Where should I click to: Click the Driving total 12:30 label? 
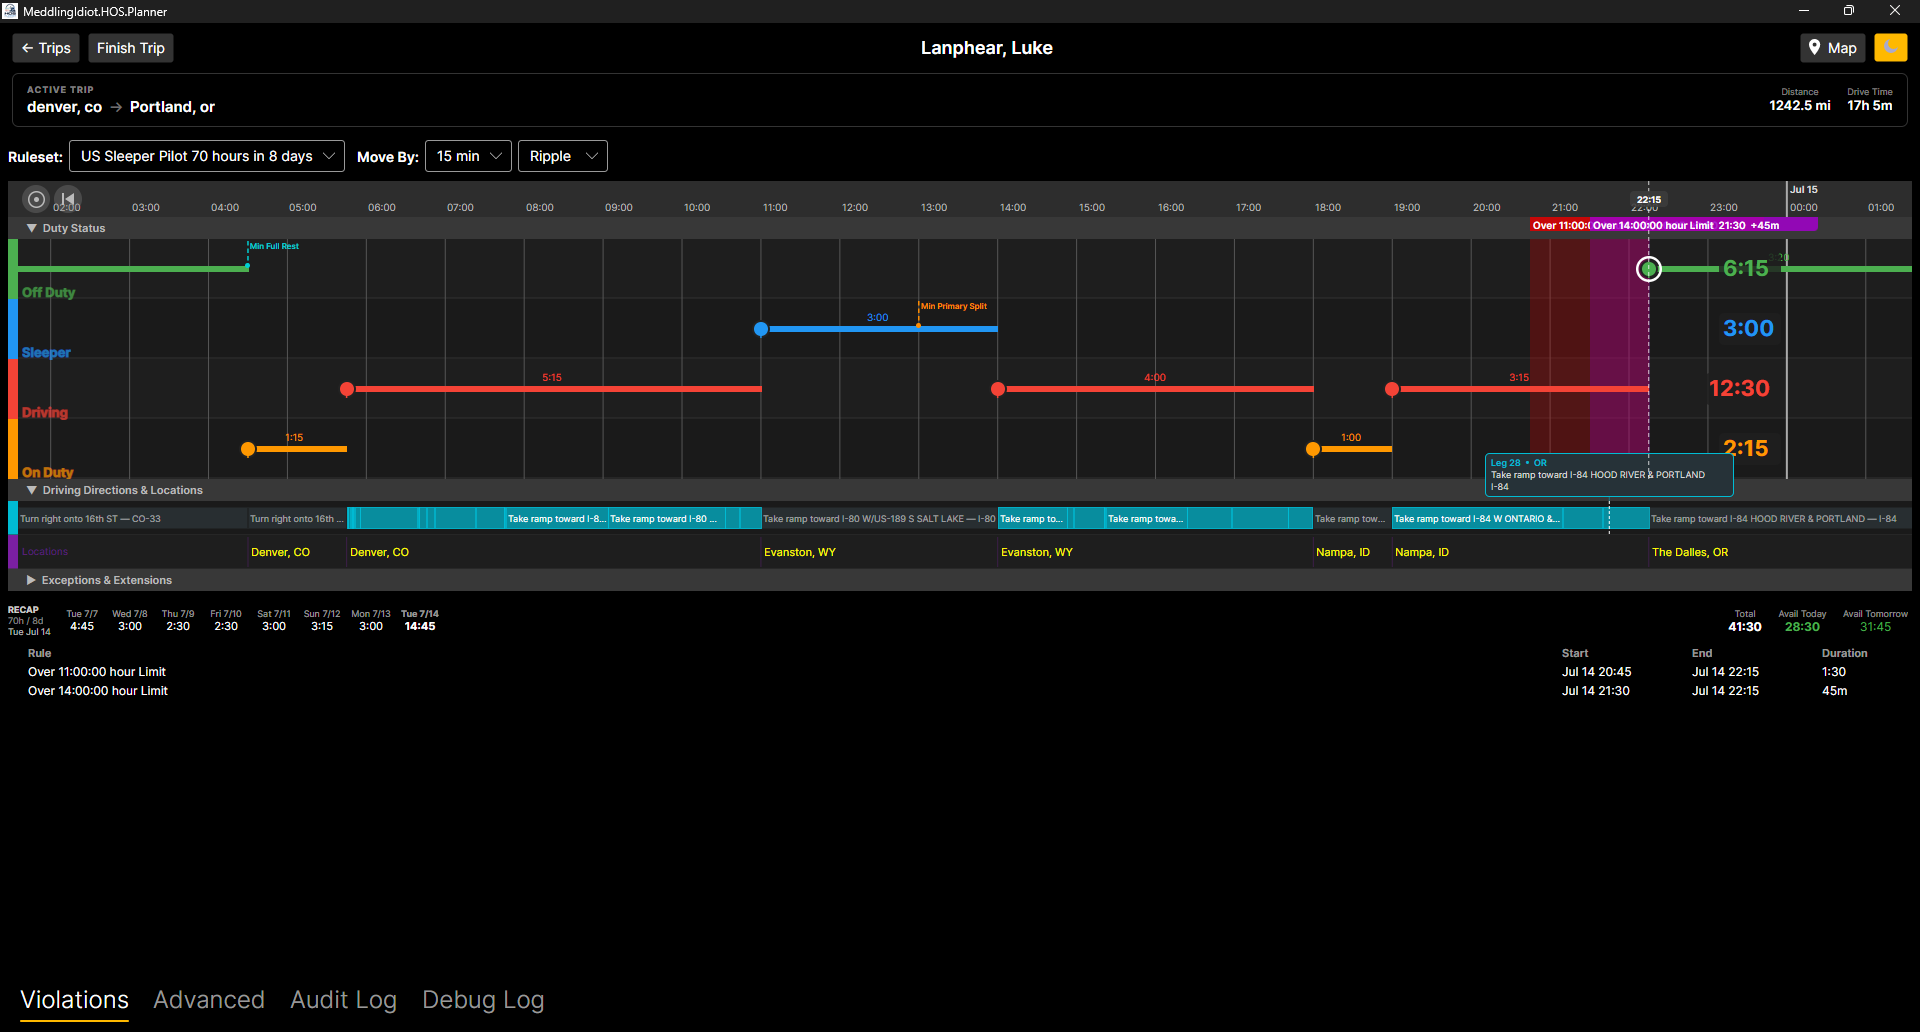click(x=1739, y=388)
